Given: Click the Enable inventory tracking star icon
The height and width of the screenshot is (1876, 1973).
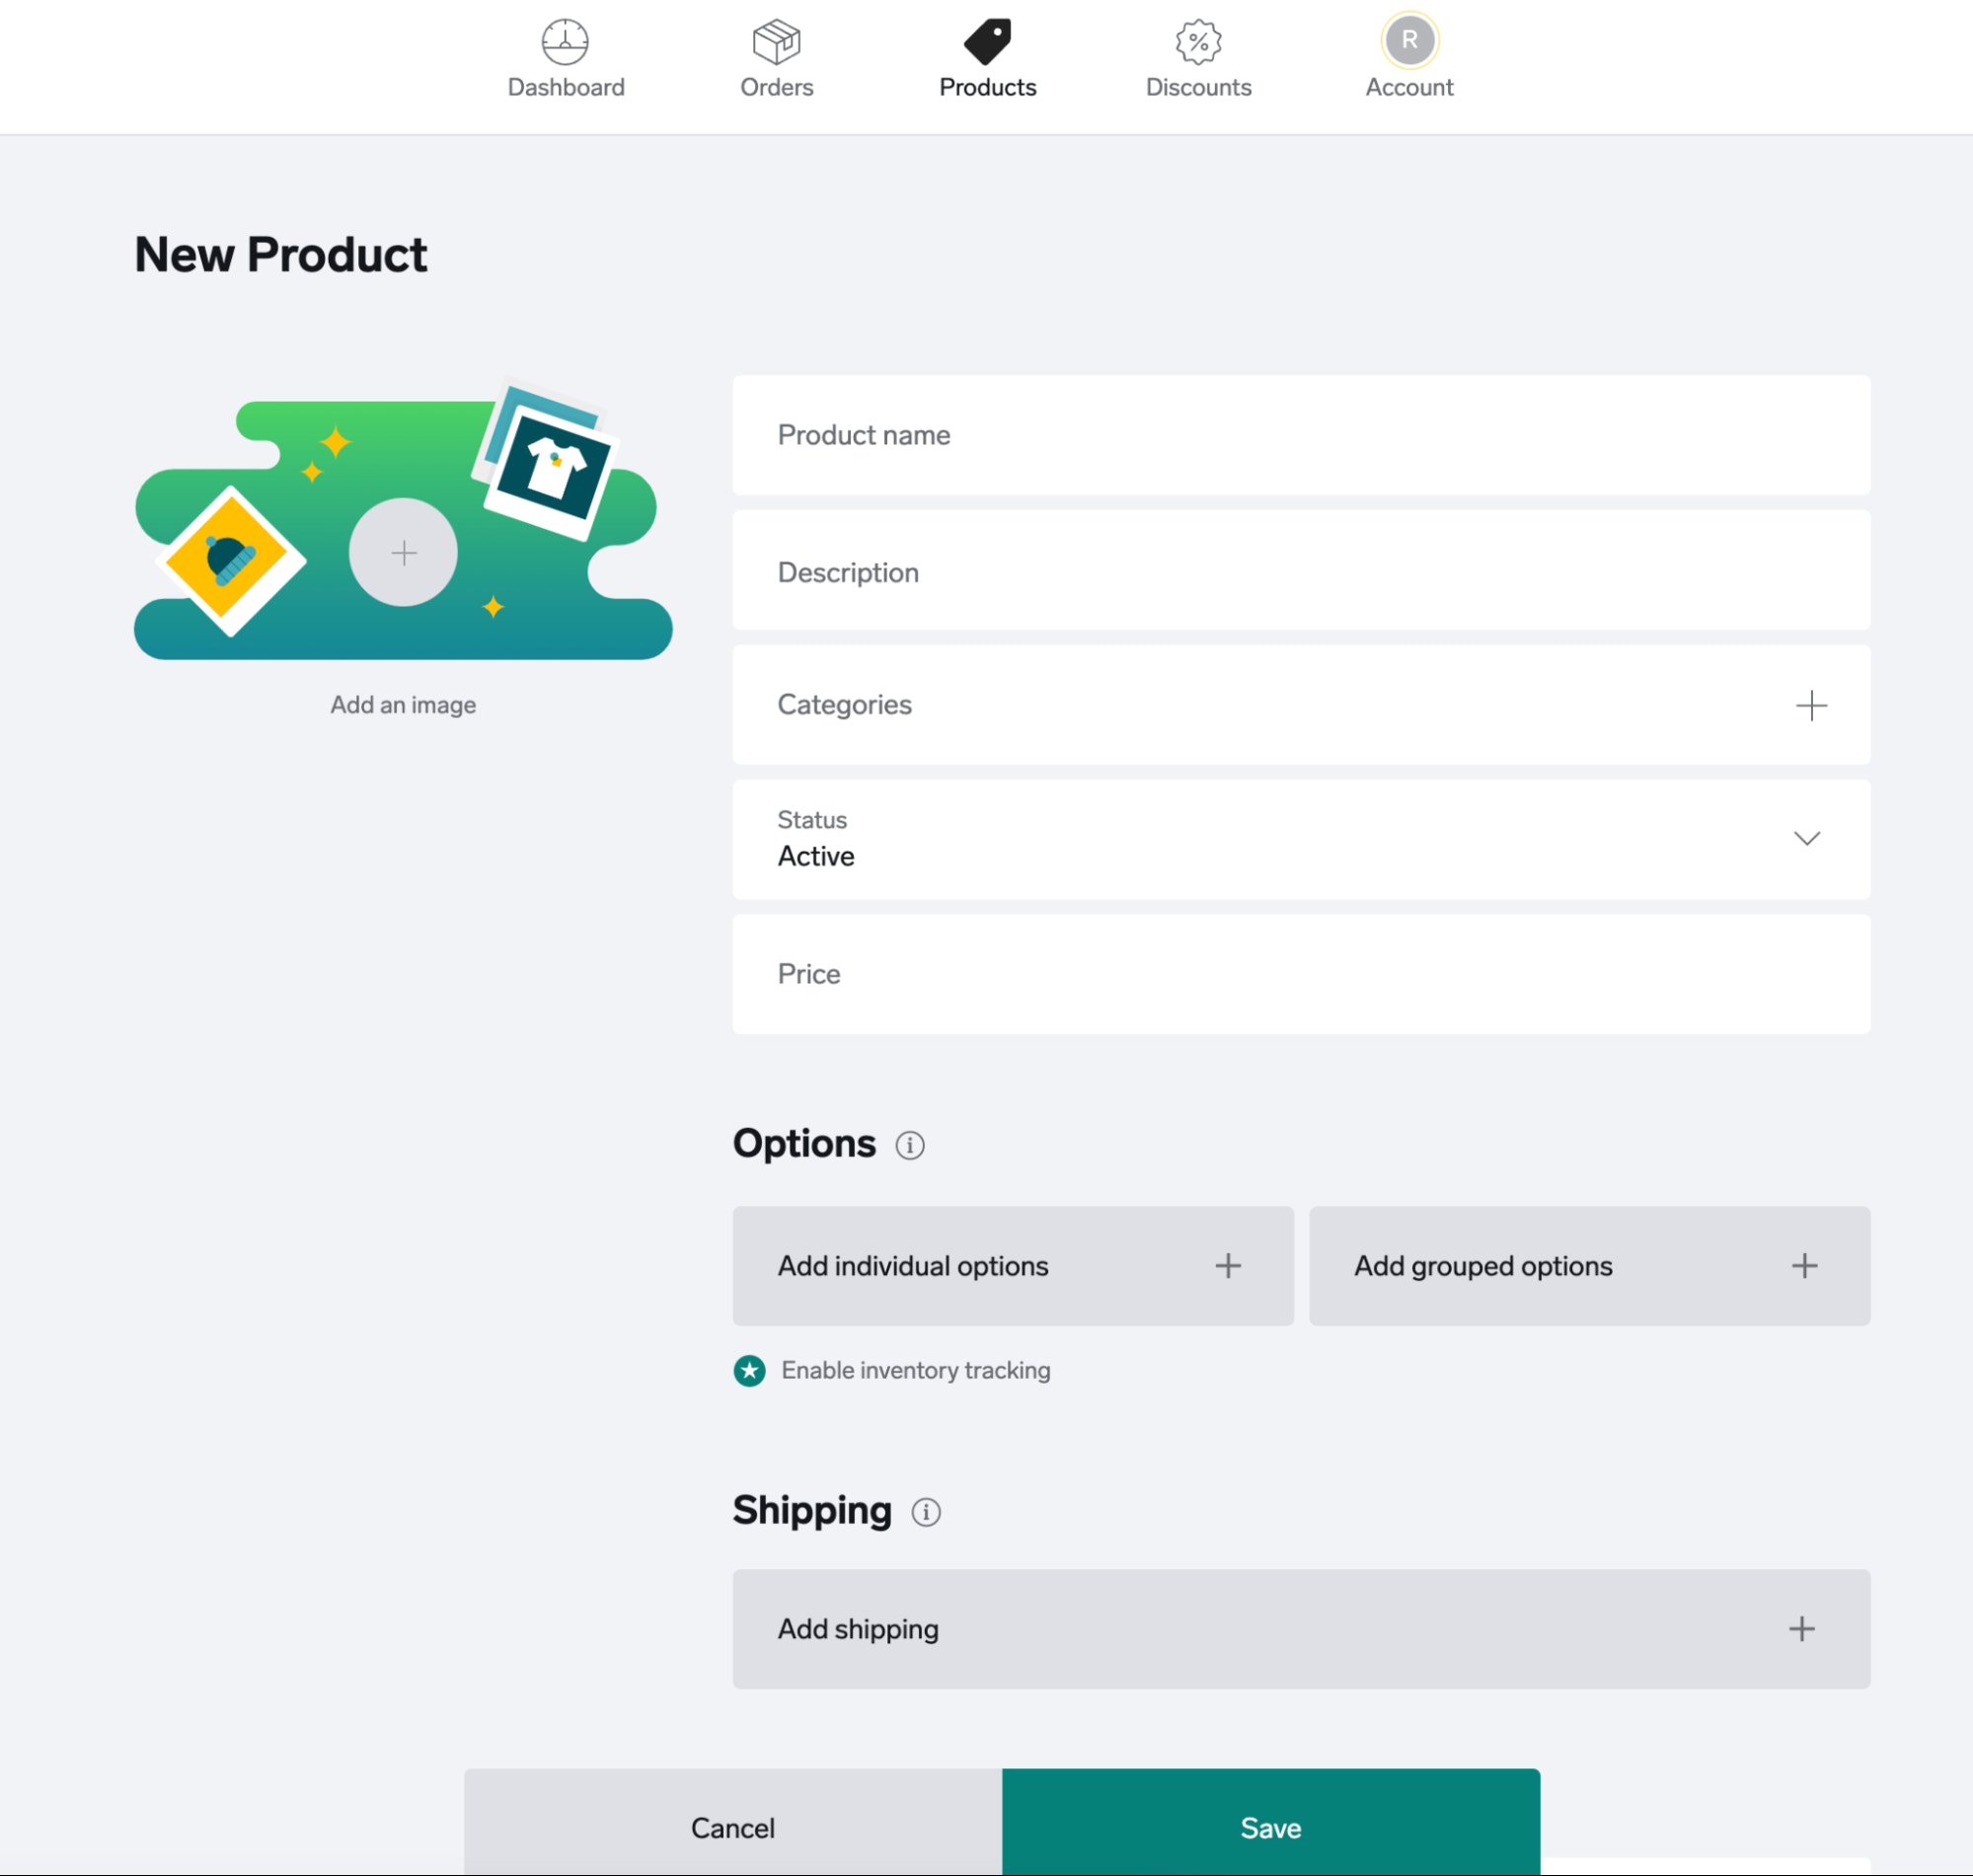Looking at the screenshot, I should pyautogui.click(x=749, y=1370).
